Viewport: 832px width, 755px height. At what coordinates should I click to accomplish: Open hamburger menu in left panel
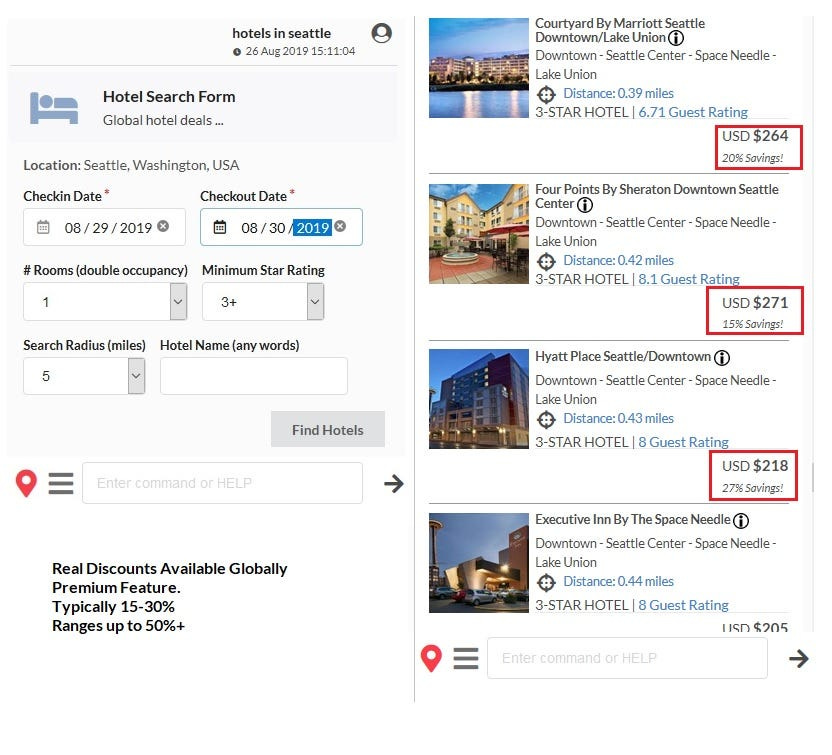point(61,483)
